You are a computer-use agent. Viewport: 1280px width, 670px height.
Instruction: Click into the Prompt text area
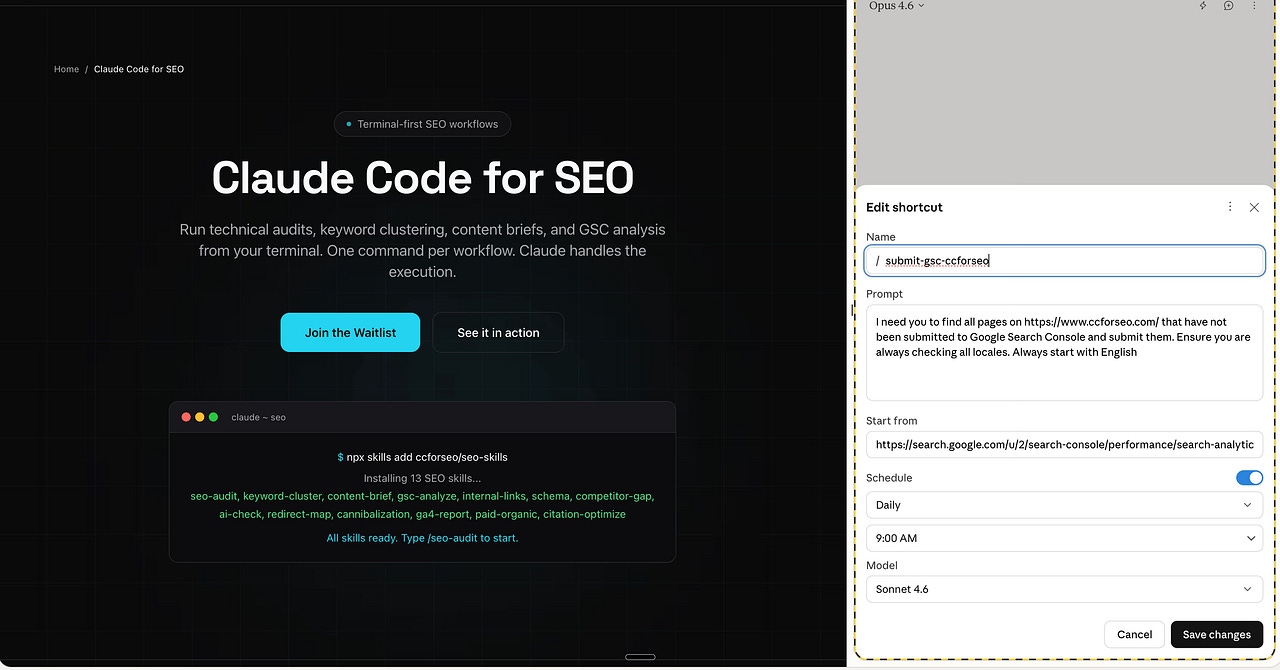(1065, 352)
